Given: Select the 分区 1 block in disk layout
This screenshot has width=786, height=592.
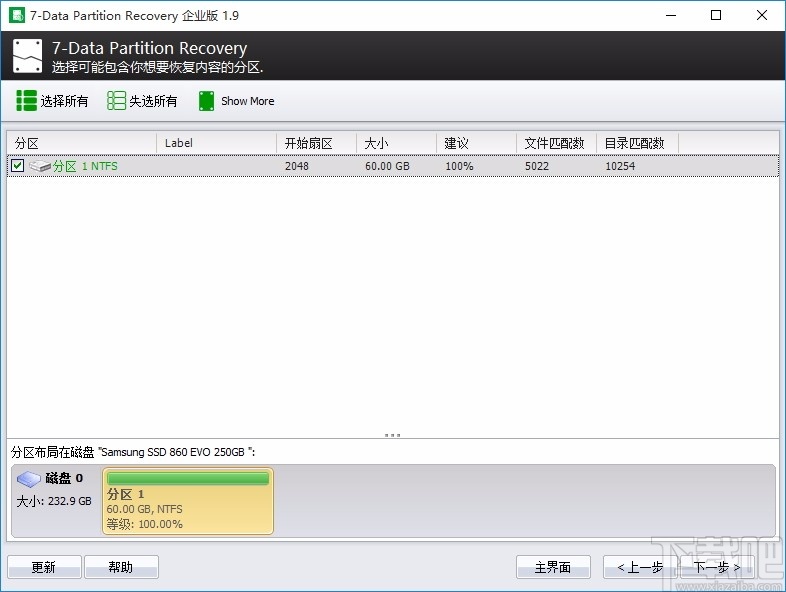Looking at the screenshot, I should (x=188, y=501).
